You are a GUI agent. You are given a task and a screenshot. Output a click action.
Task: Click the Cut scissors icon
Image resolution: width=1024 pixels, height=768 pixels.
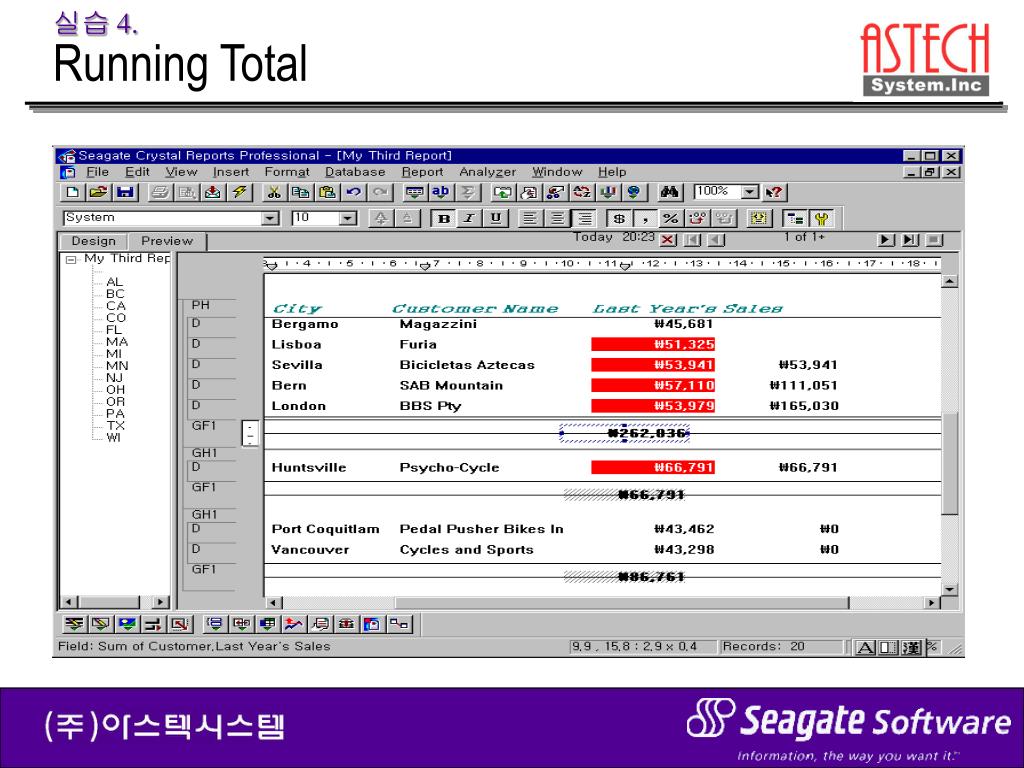pos(274,192)
